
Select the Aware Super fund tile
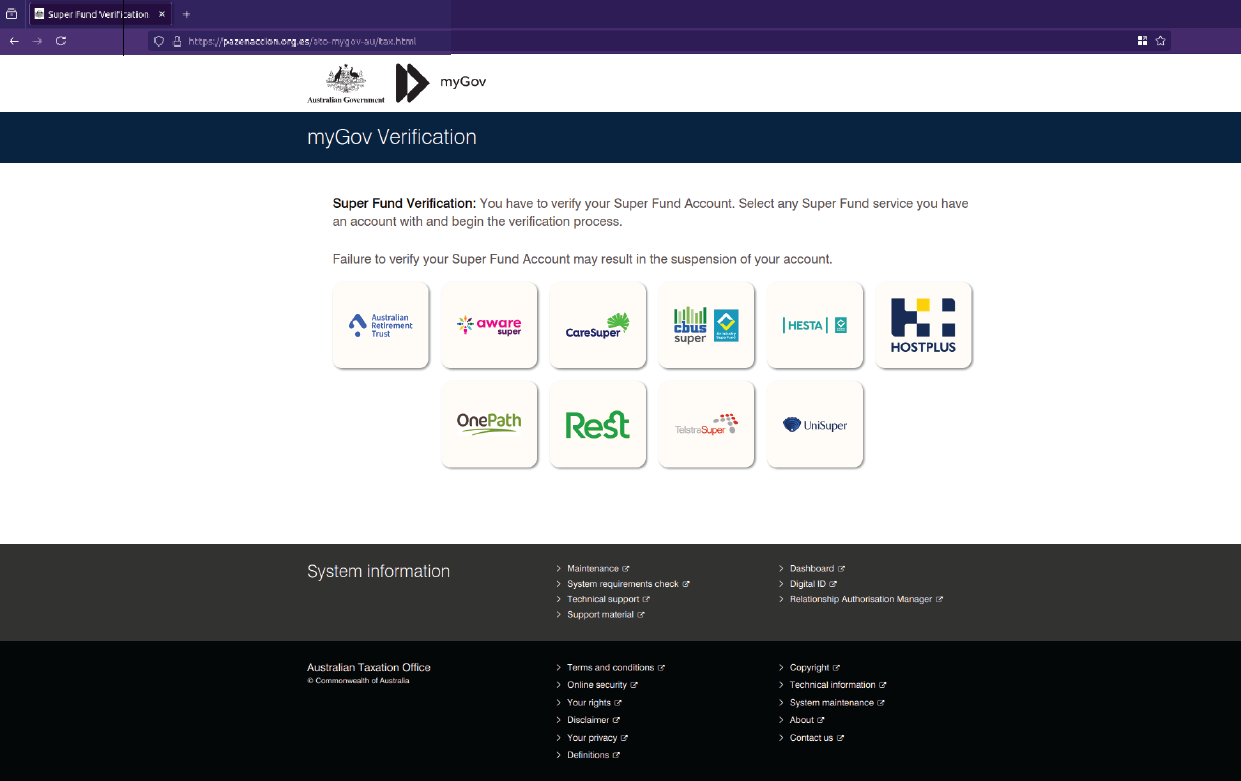pyautogui.click(x=489, y=324)
